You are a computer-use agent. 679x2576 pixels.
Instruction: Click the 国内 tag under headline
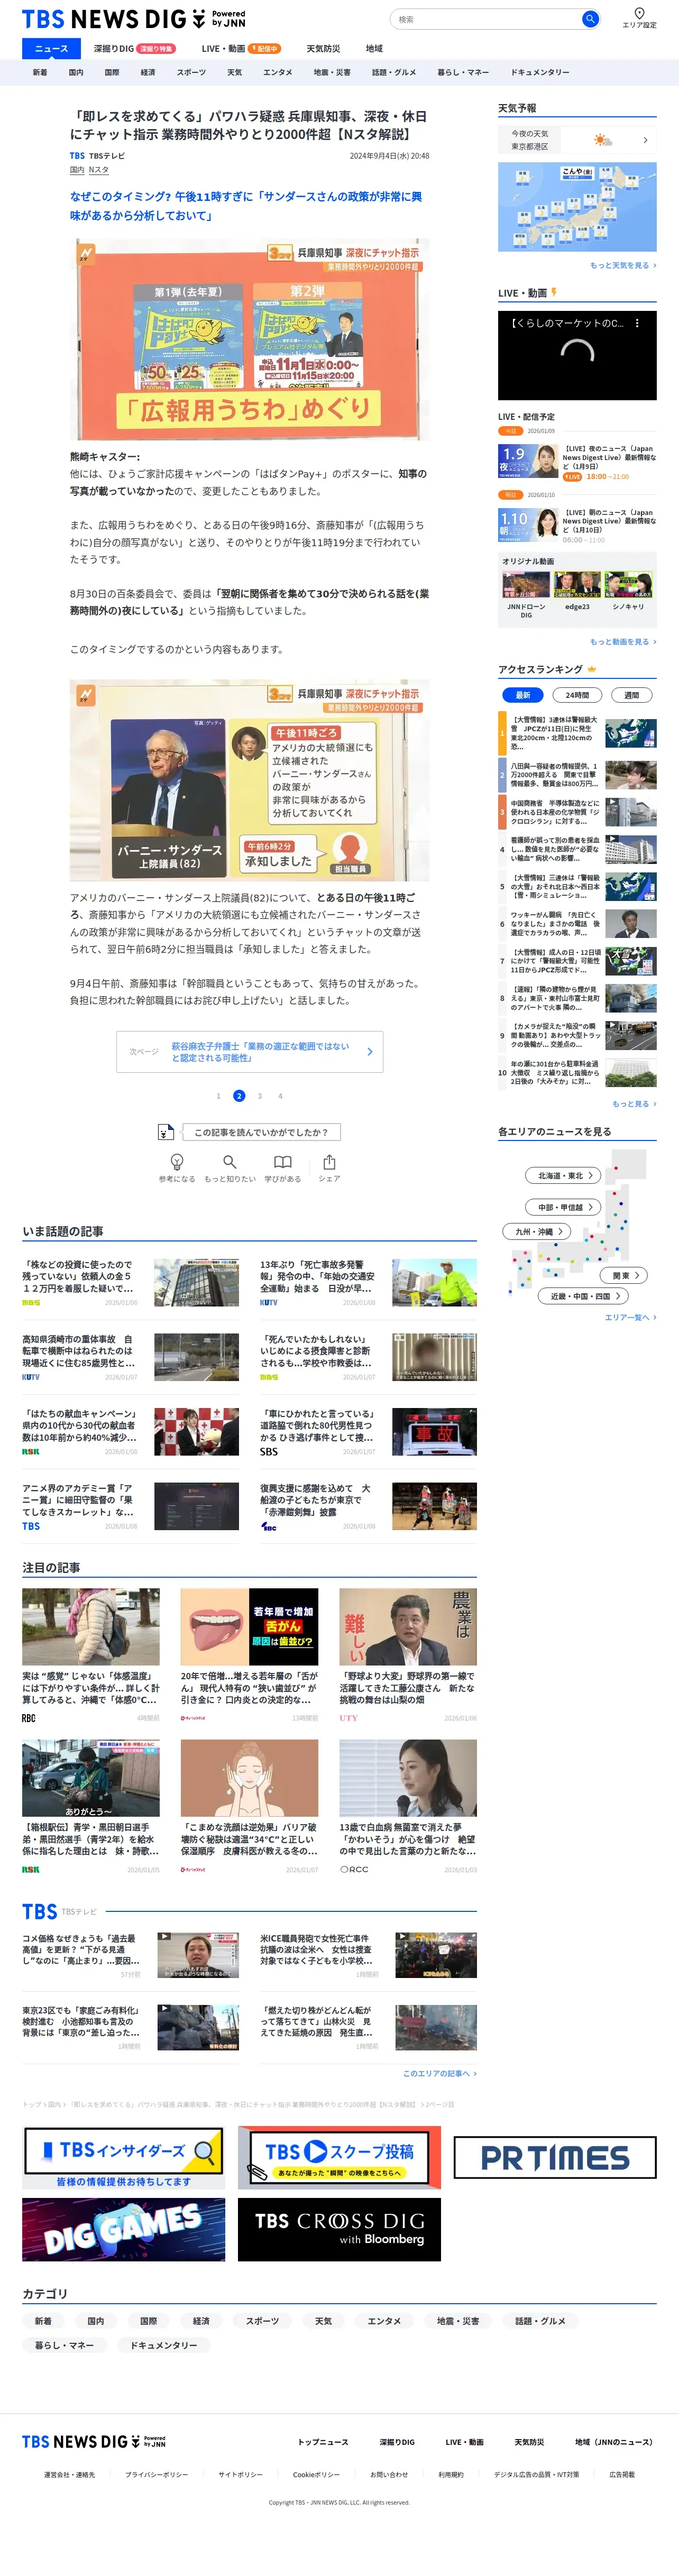[x=77, y=170]
